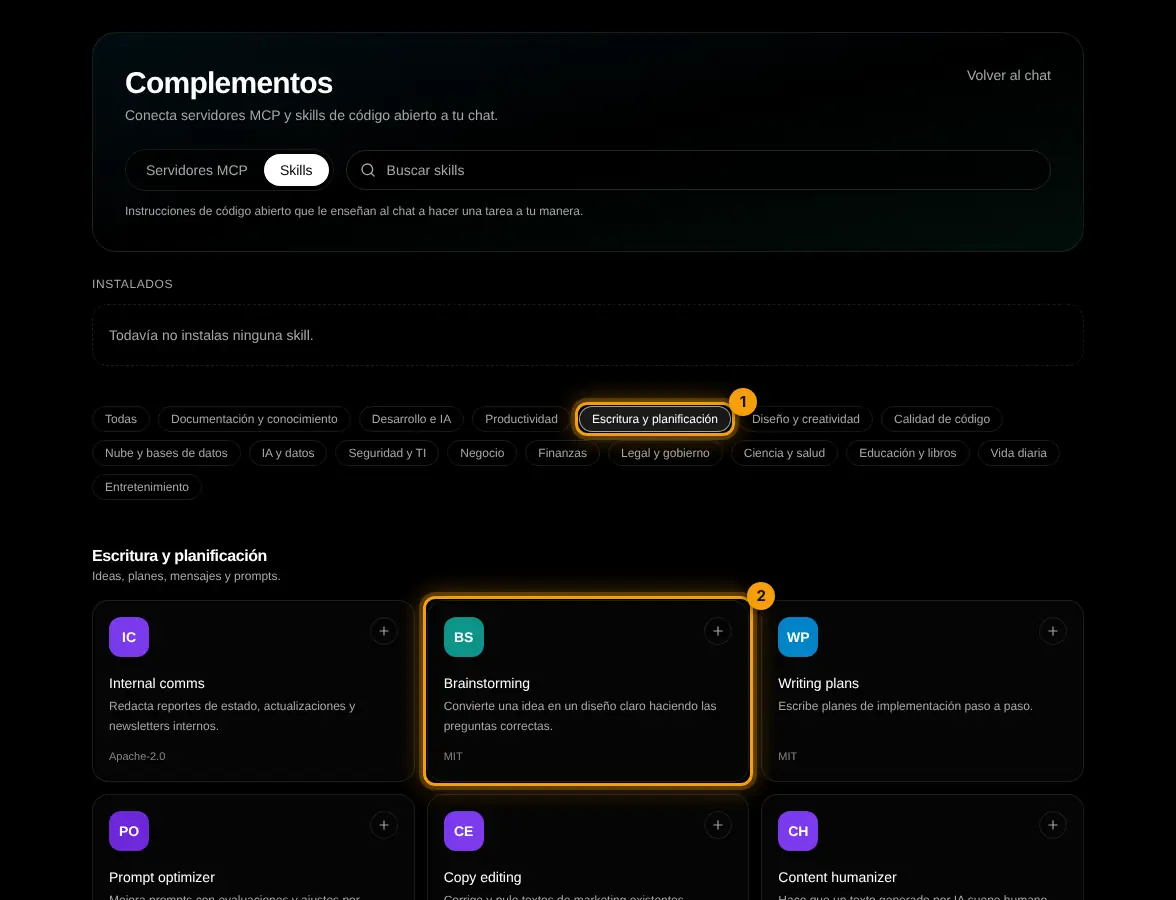Click 'Escribe planes de implementación paso a paso.'

(905, 706)
